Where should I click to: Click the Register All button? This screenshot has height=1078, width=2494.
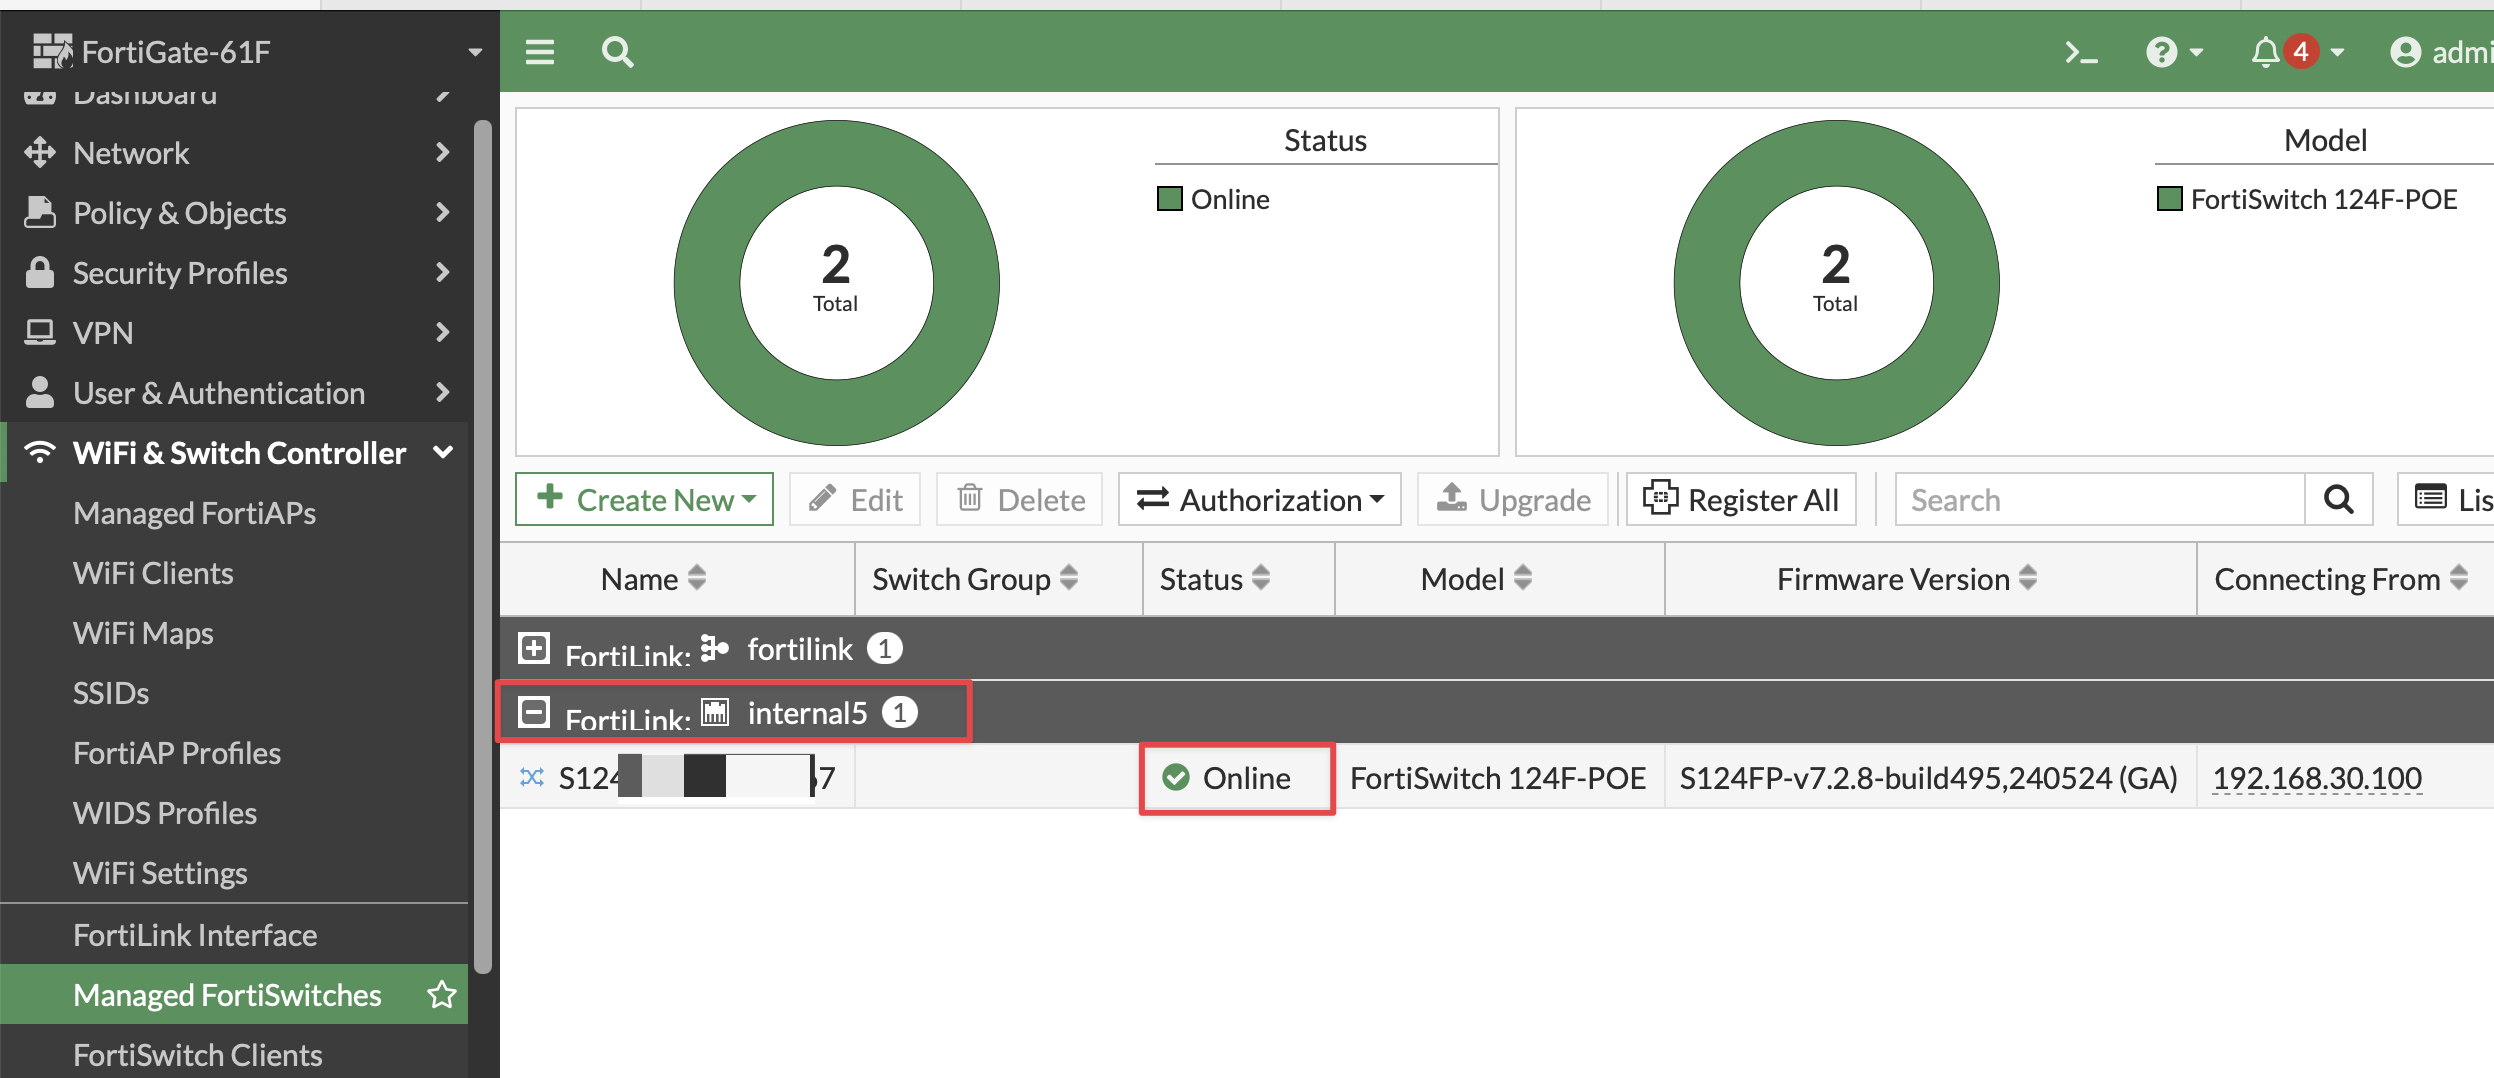pyautogui.click(x=1741, y=499)
